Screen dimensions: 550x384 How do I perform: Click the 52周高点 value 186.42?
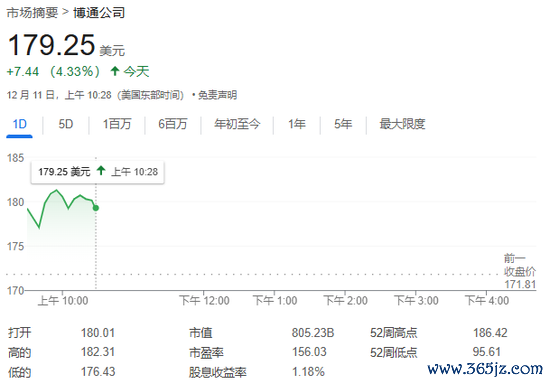[490, 332]
